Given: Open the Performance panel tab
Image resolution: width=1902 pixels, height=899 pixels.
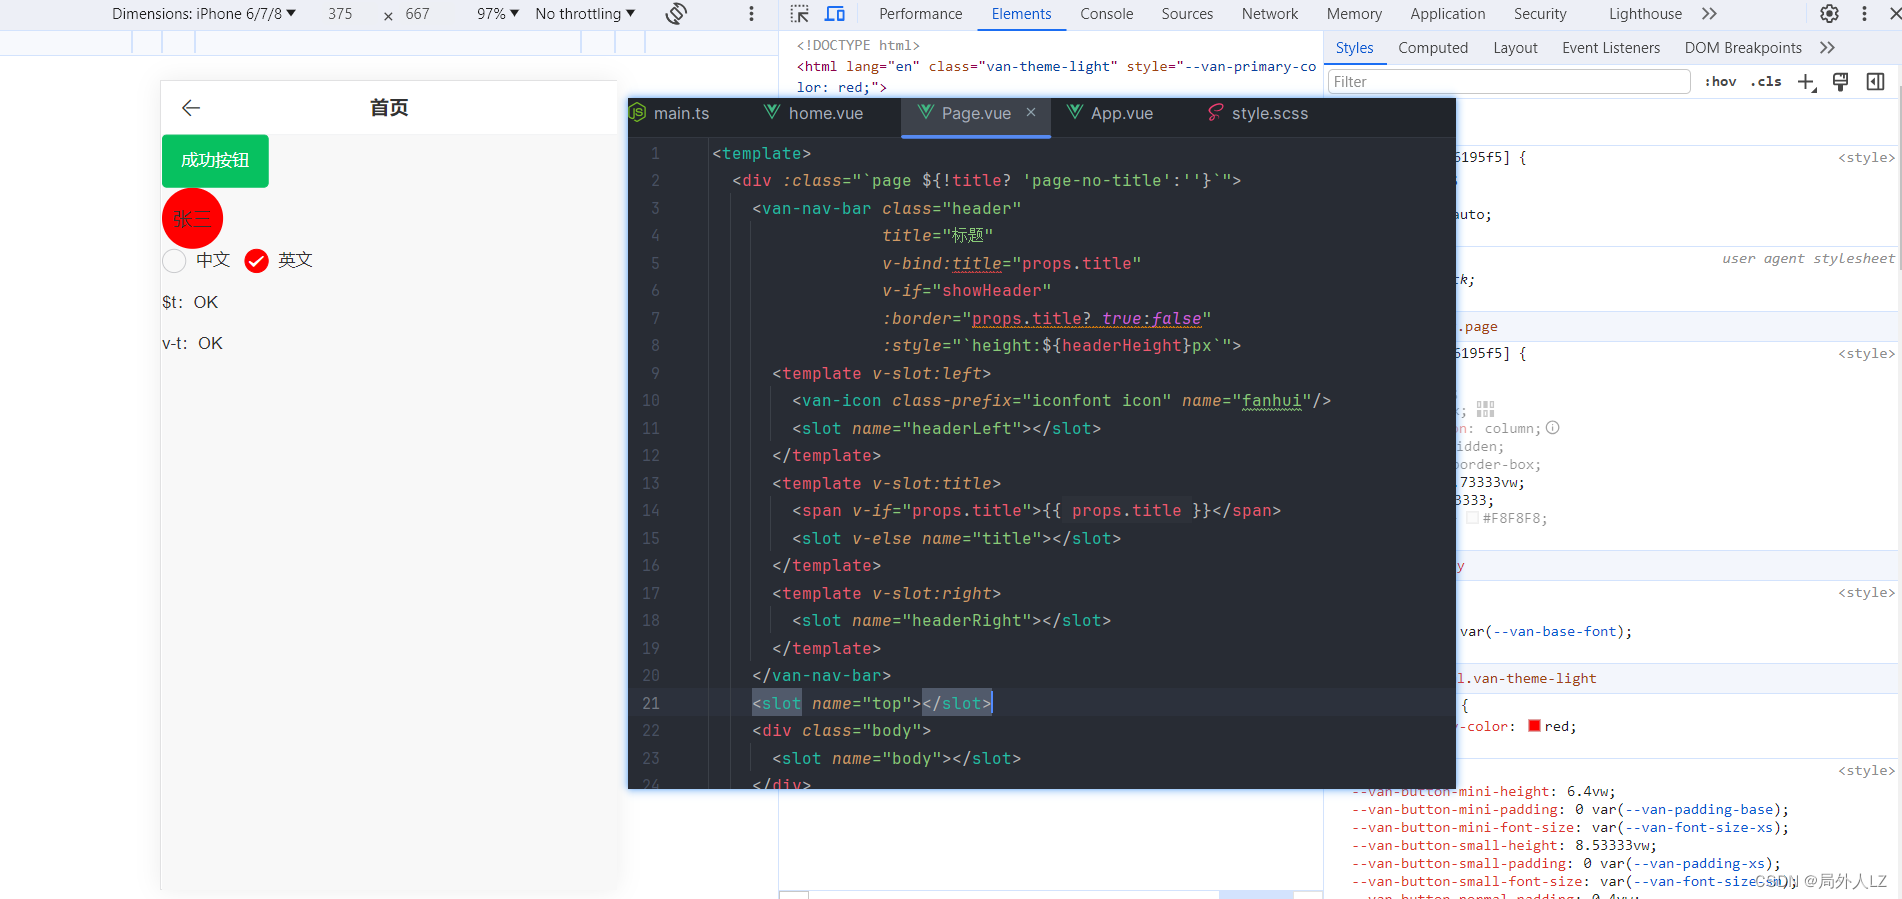Looking at the screenshot, I should point(920,14).
